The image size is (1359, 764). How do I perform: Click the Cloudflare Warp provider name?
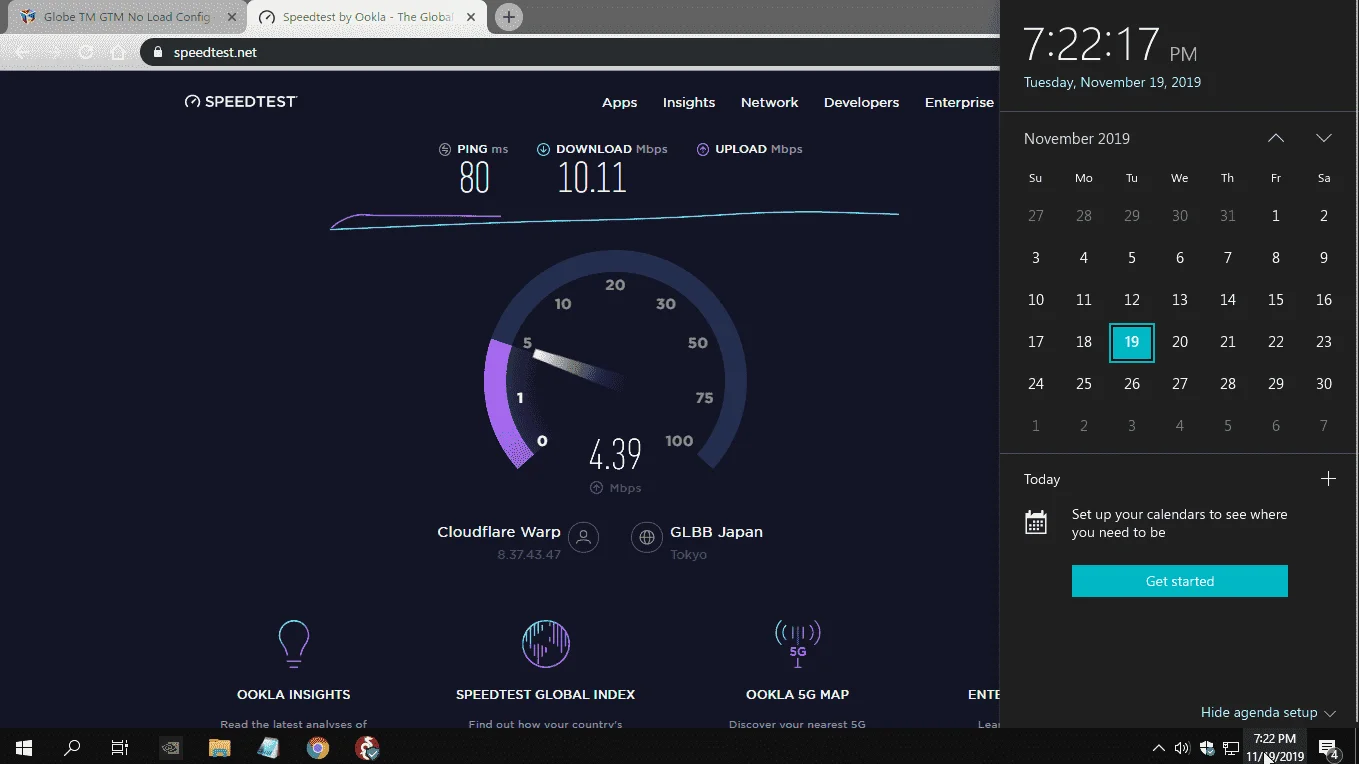click(x=498, y=532)
